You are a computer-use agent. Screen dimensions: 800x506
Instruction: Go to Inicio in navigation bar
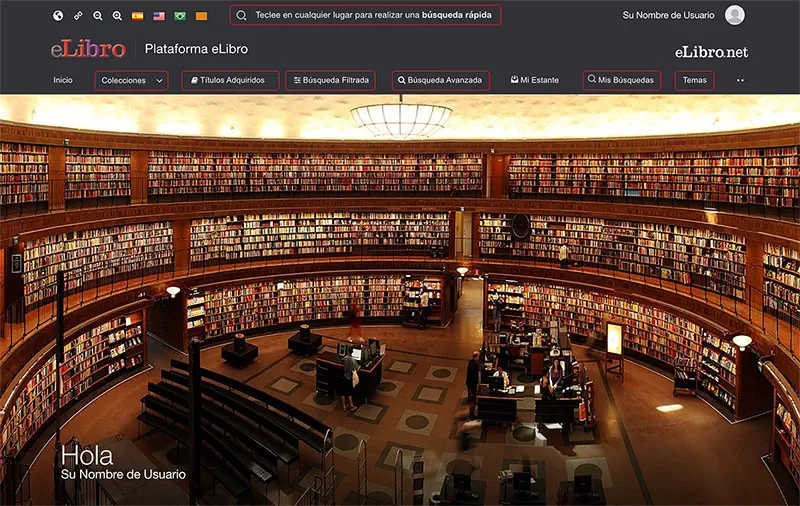[63, 80]
